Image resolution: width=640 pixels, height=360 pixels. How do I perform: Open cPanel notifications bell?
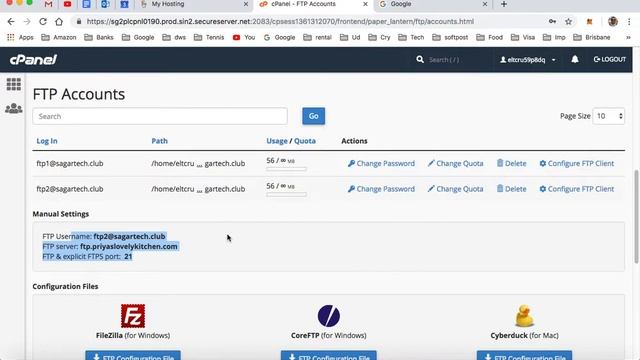pyautogui.click(x=575, y=60)
